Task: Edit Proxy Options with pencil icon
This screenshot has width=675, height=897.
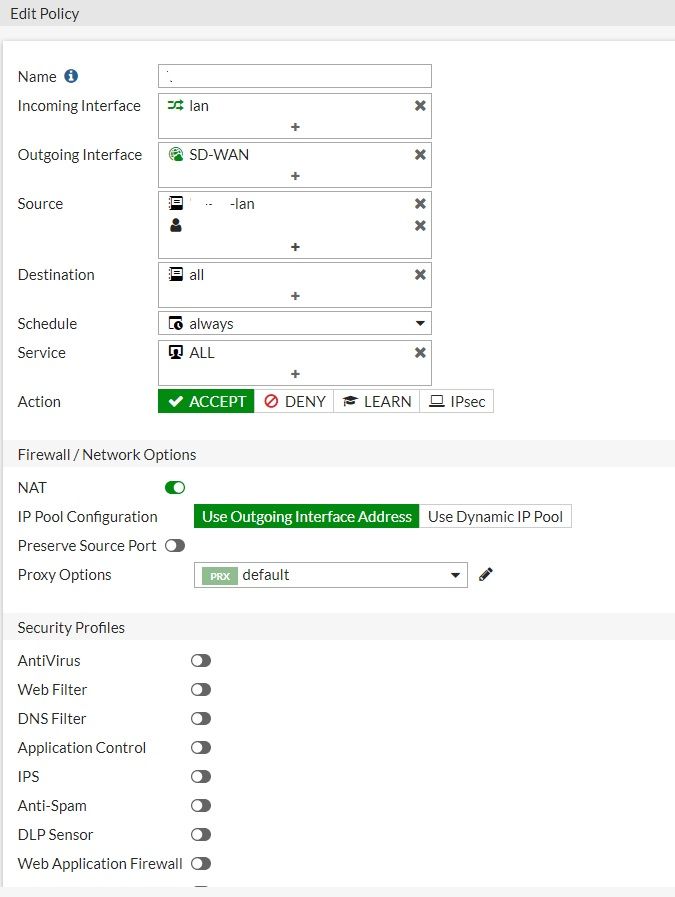Action: click(486, 574)
